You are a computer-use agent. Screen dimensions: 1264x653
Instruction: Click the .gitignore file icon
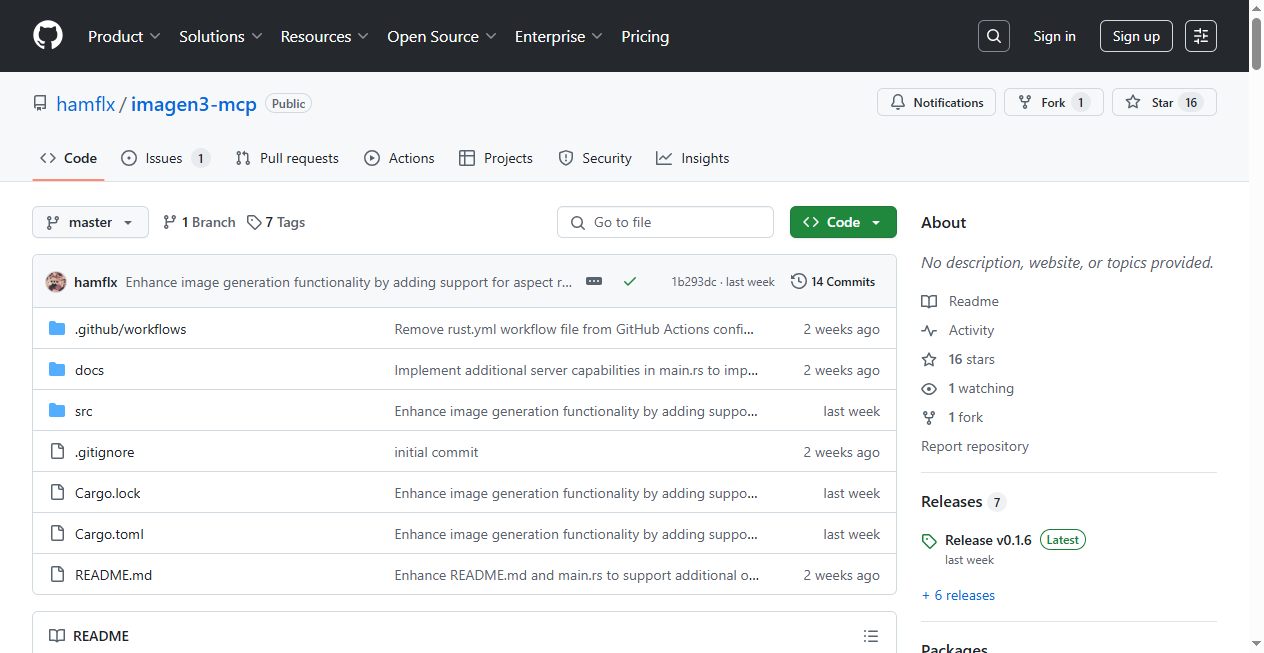57,452
